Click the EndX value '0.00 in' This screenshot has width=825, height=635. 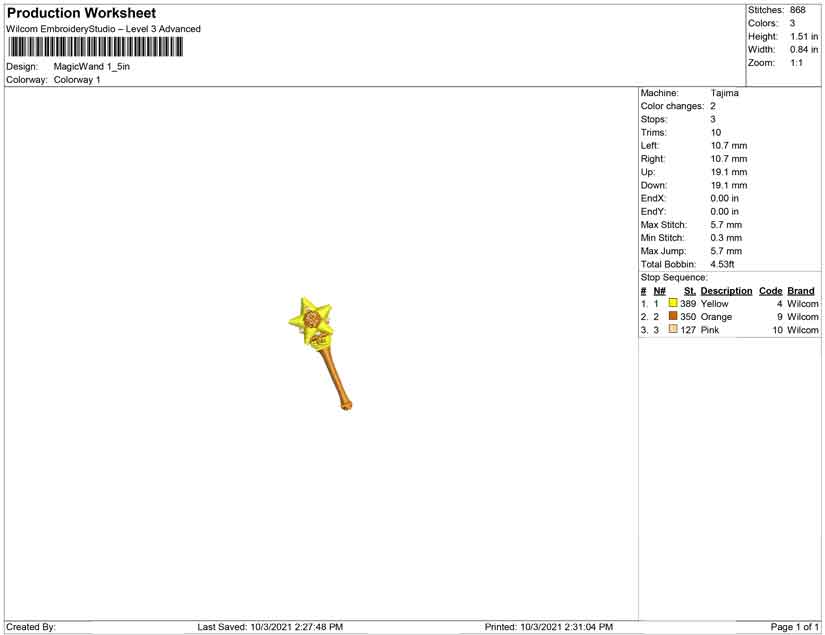[x=725, y=198]
